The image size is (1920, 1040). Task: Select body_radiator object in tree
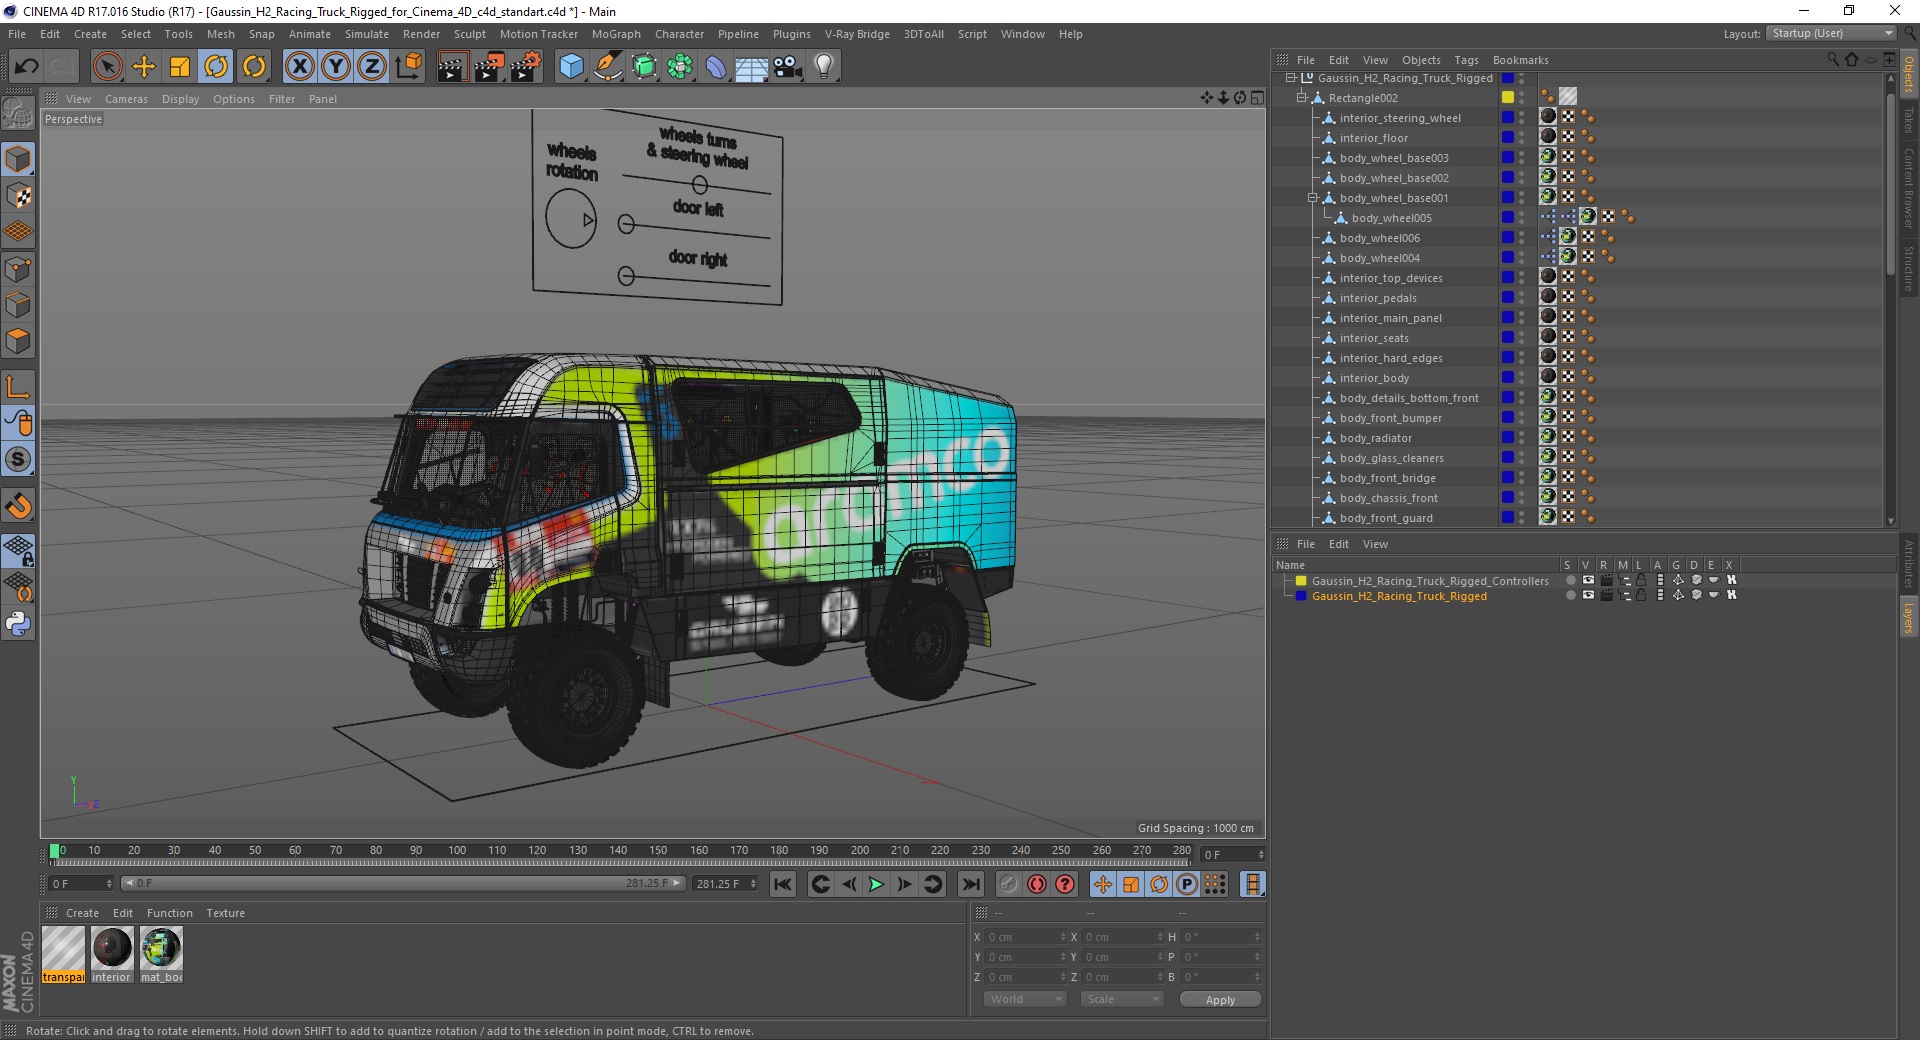click(x=1376, y=438)
